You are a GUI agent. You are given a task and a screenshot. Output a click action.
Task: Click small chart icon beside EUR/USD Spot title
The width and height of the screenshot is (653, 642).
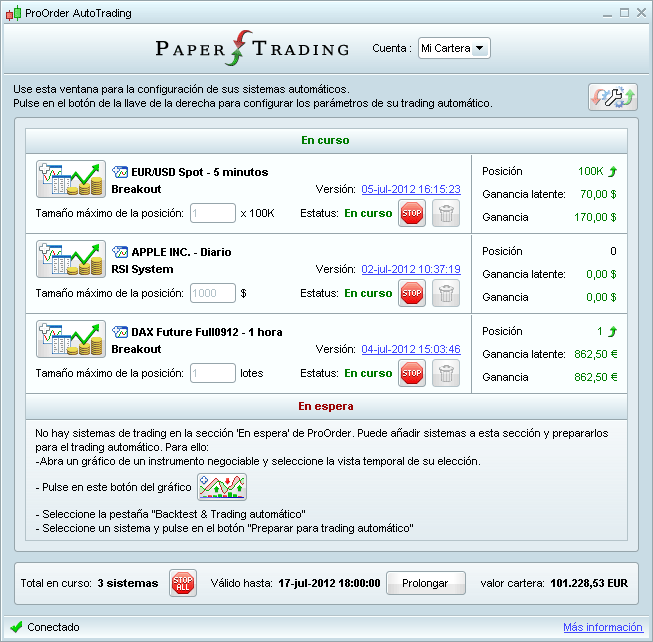120,172
